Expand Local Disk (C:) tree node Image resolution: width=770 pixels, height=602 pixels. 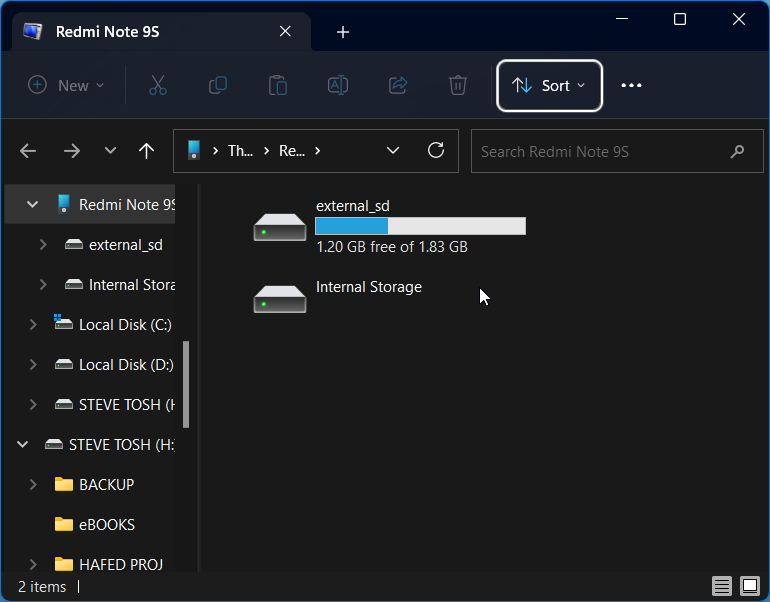click(33, 325)
